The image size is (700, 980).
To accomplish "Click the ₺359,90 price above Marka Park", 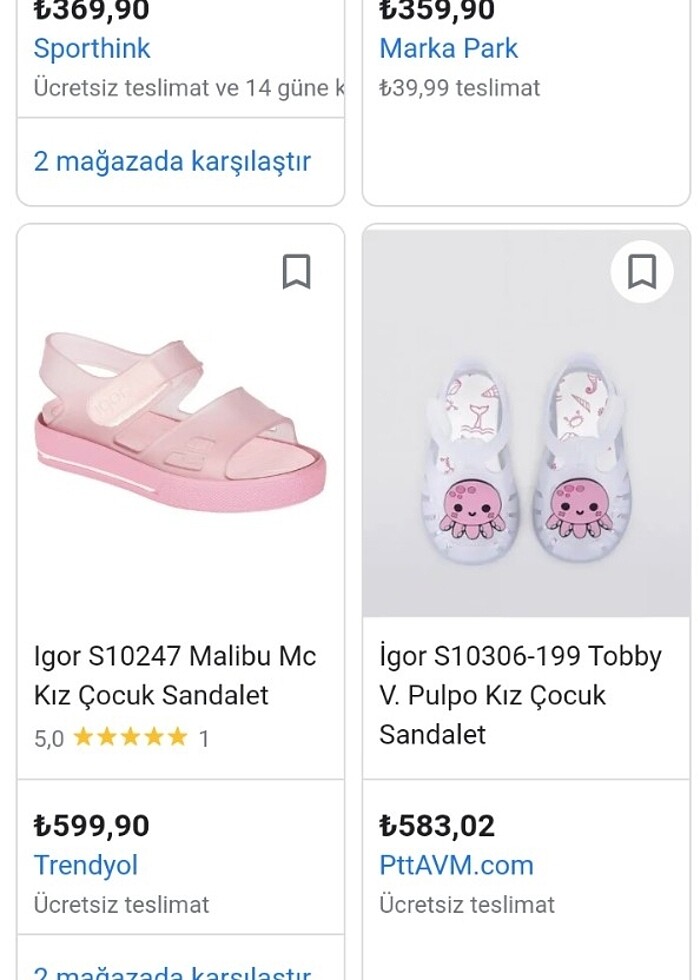I will click(437, 12).
